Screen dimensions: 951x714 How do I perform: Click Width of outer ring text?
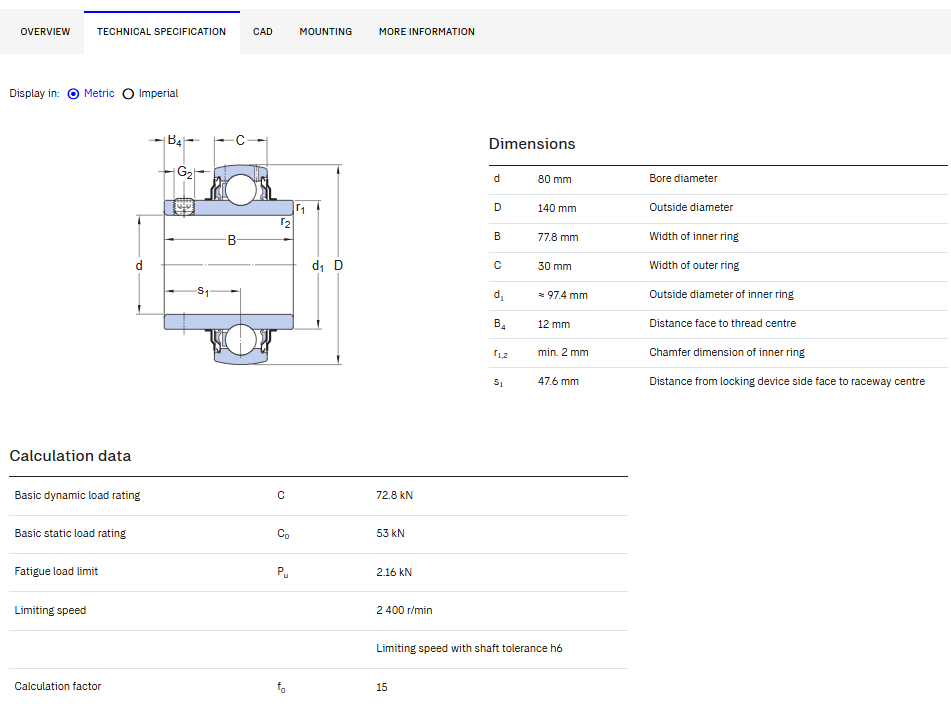(694, 266)
